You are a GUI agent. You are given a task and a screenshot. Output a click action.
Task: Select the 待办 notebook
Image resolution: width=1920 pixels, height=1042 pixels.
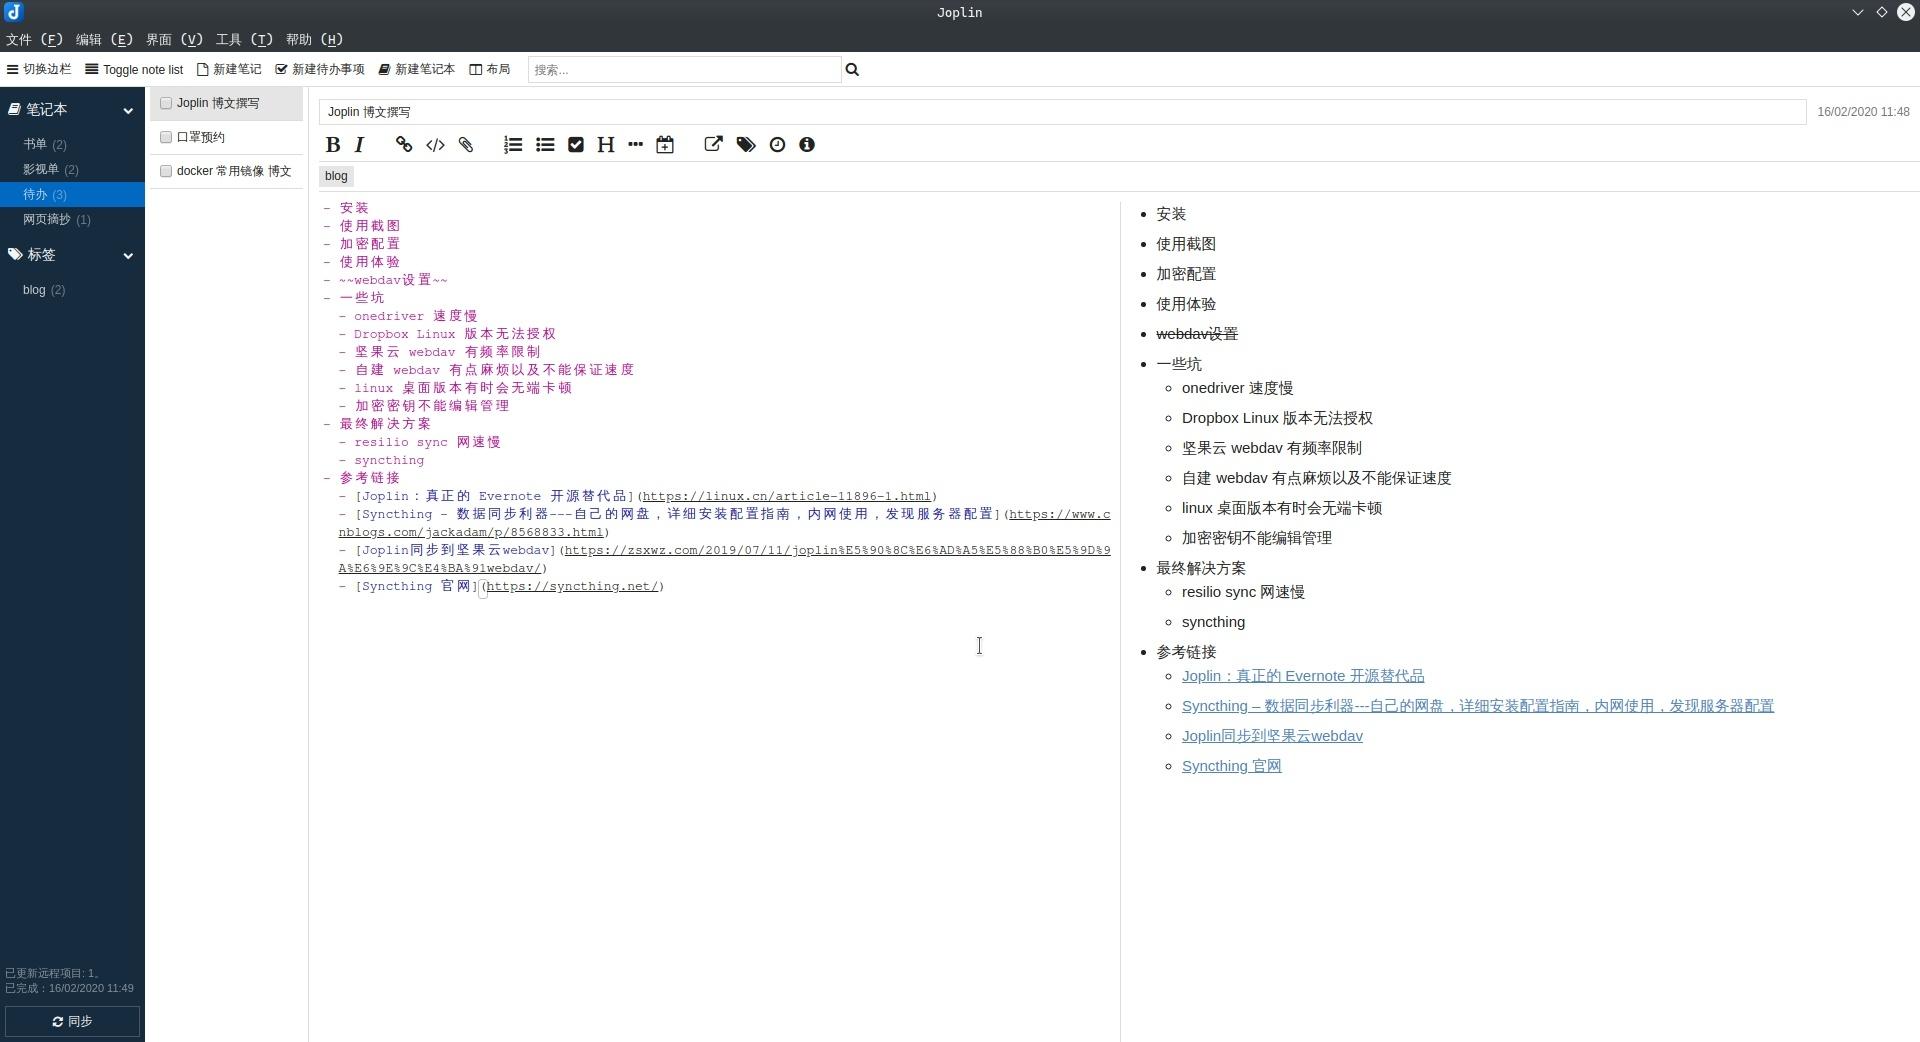[72, 194]
